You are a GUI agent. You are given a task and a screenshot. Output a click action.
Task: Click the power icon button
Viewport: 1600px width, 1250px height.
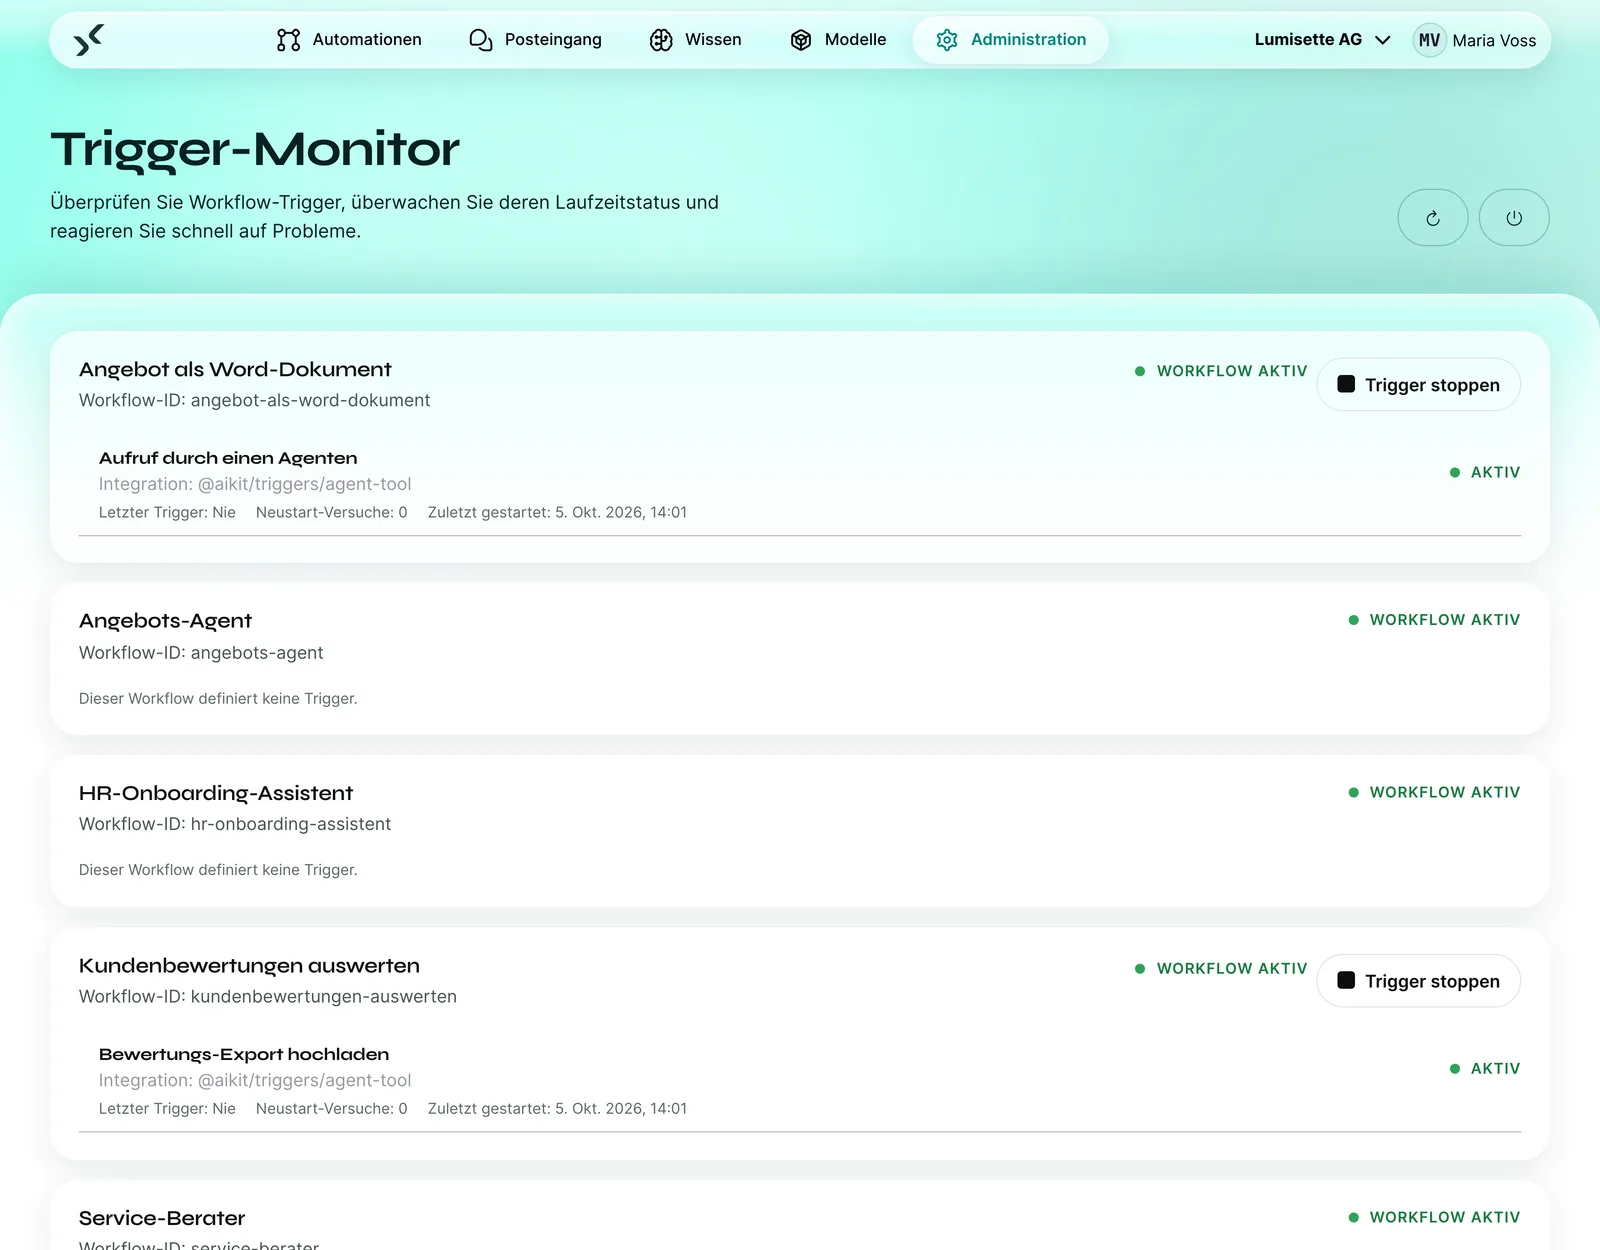1514,218
